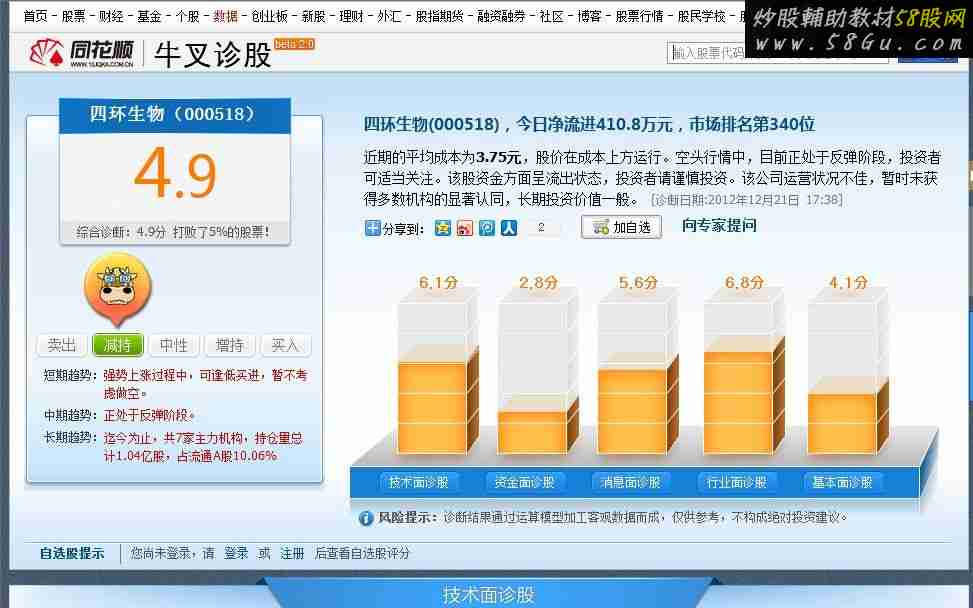Select the 买入 rating option
The image size is (973, 608).
[285, 345]
